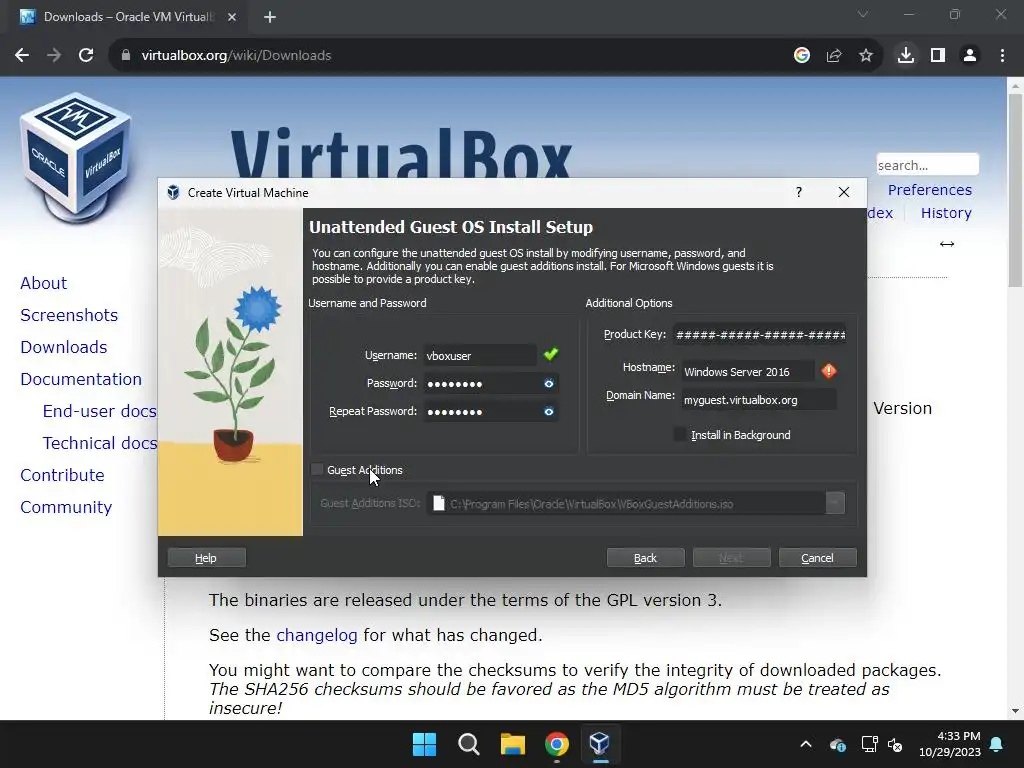Click the browser back arrow

(22, 56)
